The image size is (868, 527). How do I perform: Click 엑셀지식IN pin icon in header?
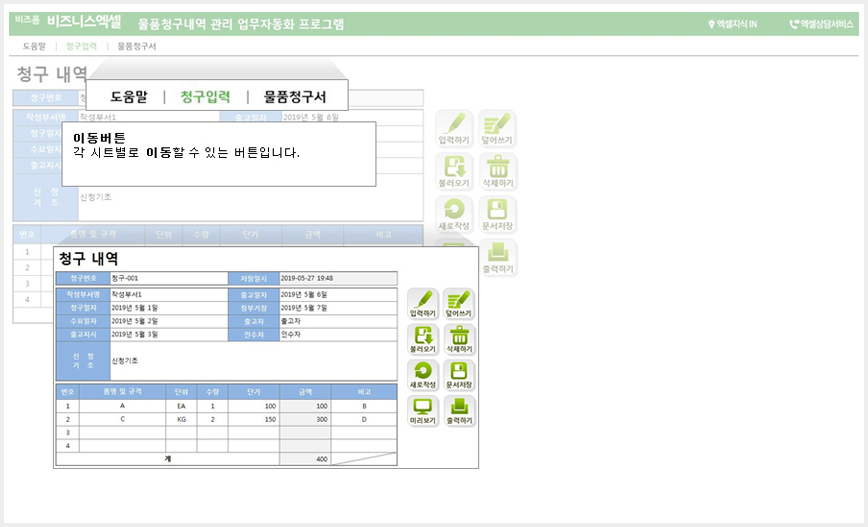point(711,24)
